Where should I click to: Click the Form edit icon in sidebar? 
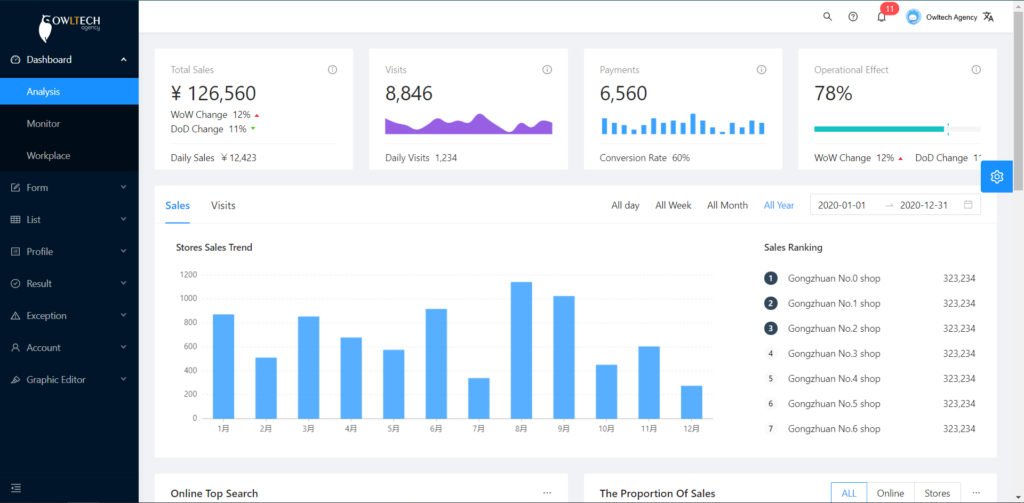(16, 187)
